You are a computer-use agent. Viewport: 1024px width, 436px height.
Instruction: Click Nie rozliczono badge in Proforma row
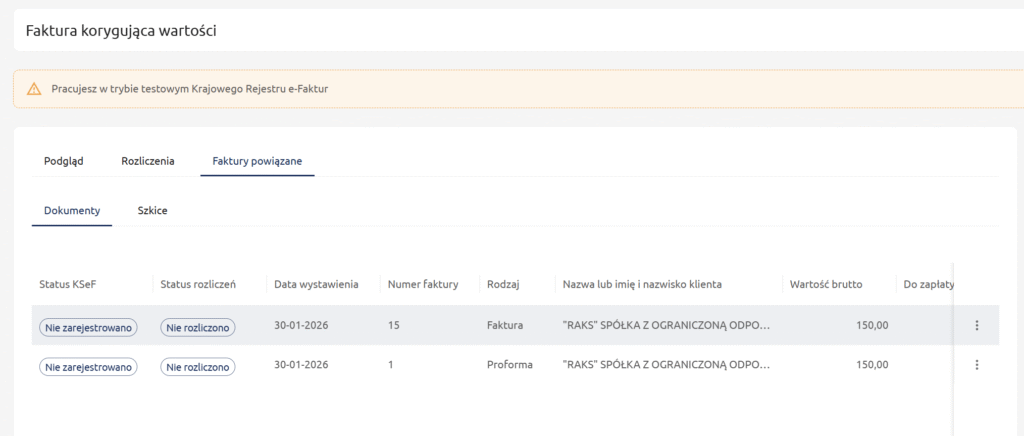click(200, 367)
